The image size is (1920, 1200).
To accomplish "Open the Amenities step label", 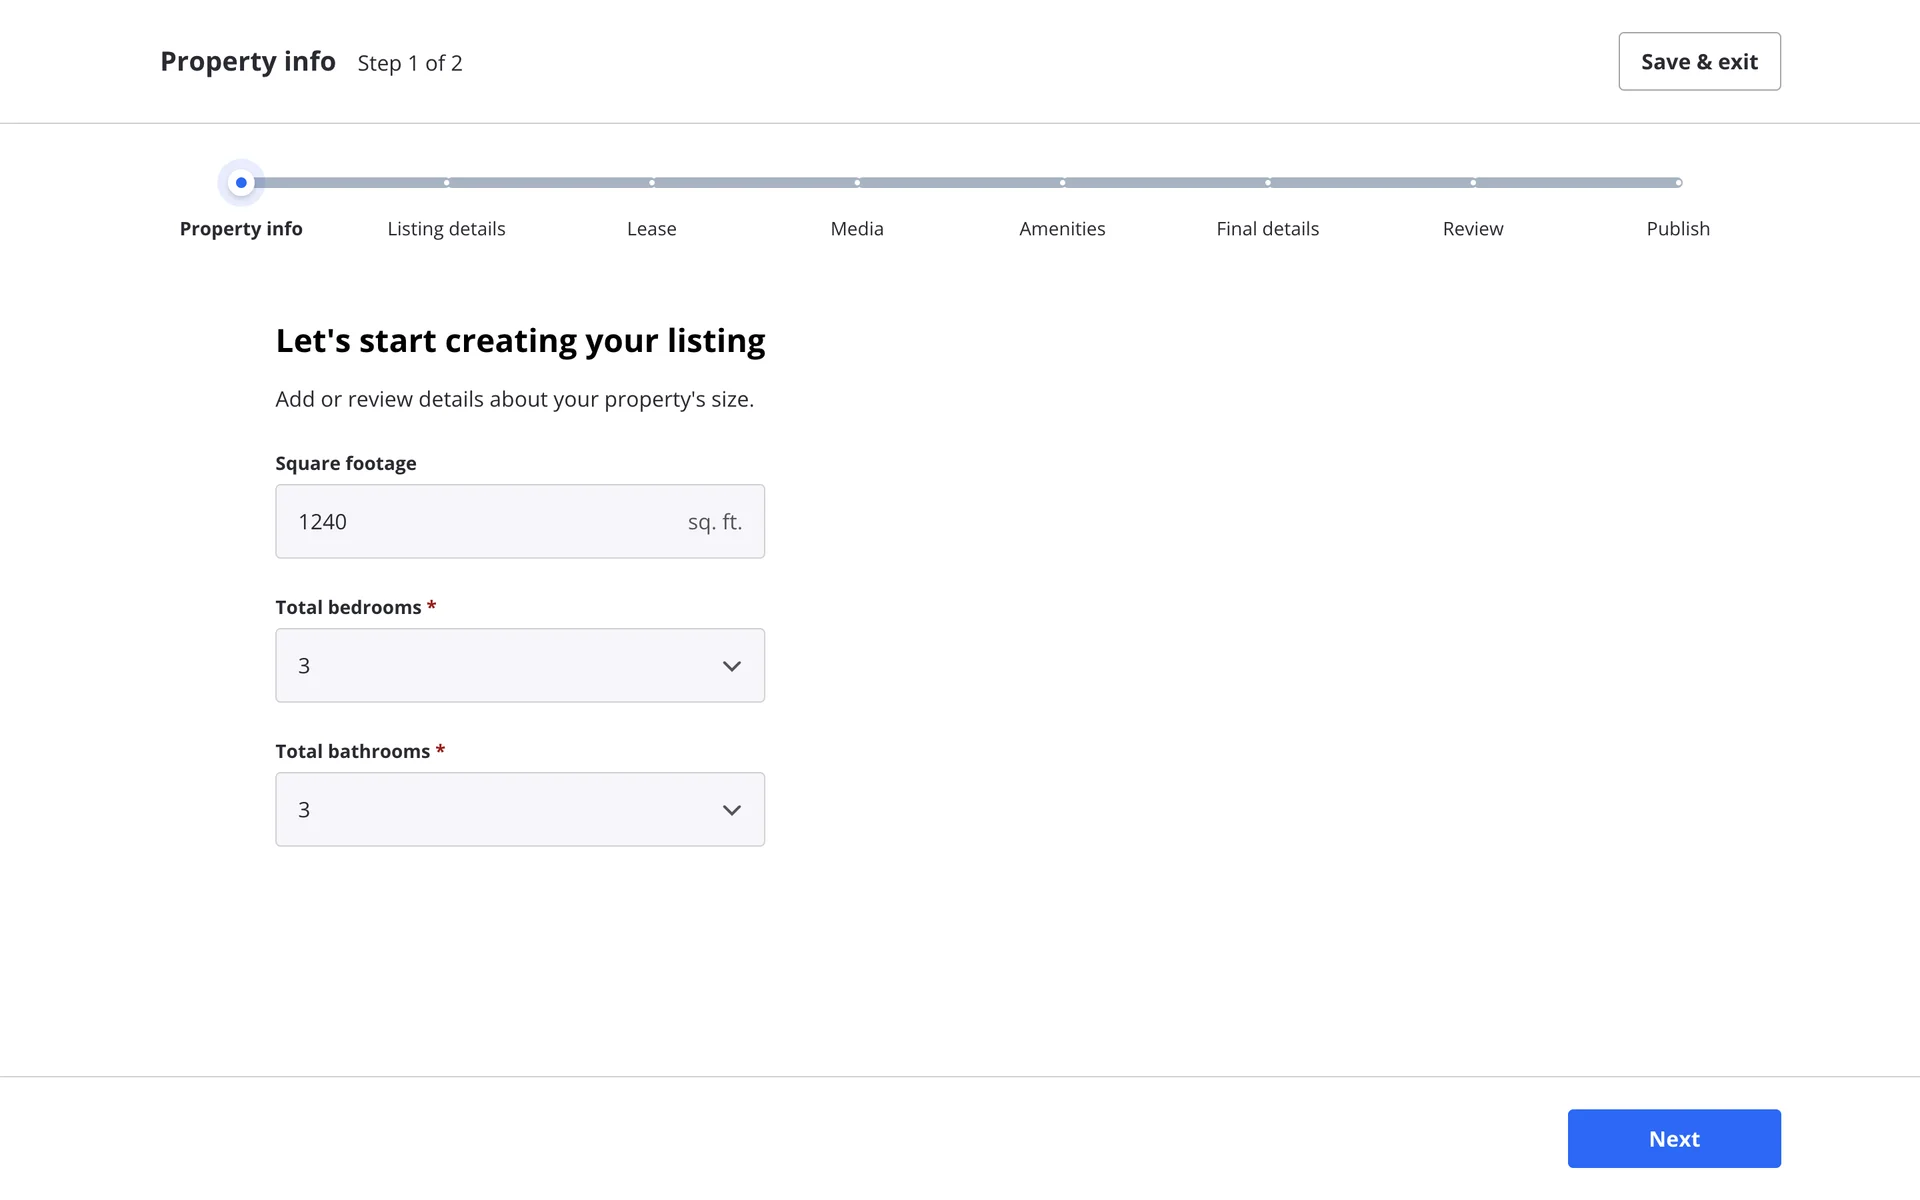I will (1062, 229).
